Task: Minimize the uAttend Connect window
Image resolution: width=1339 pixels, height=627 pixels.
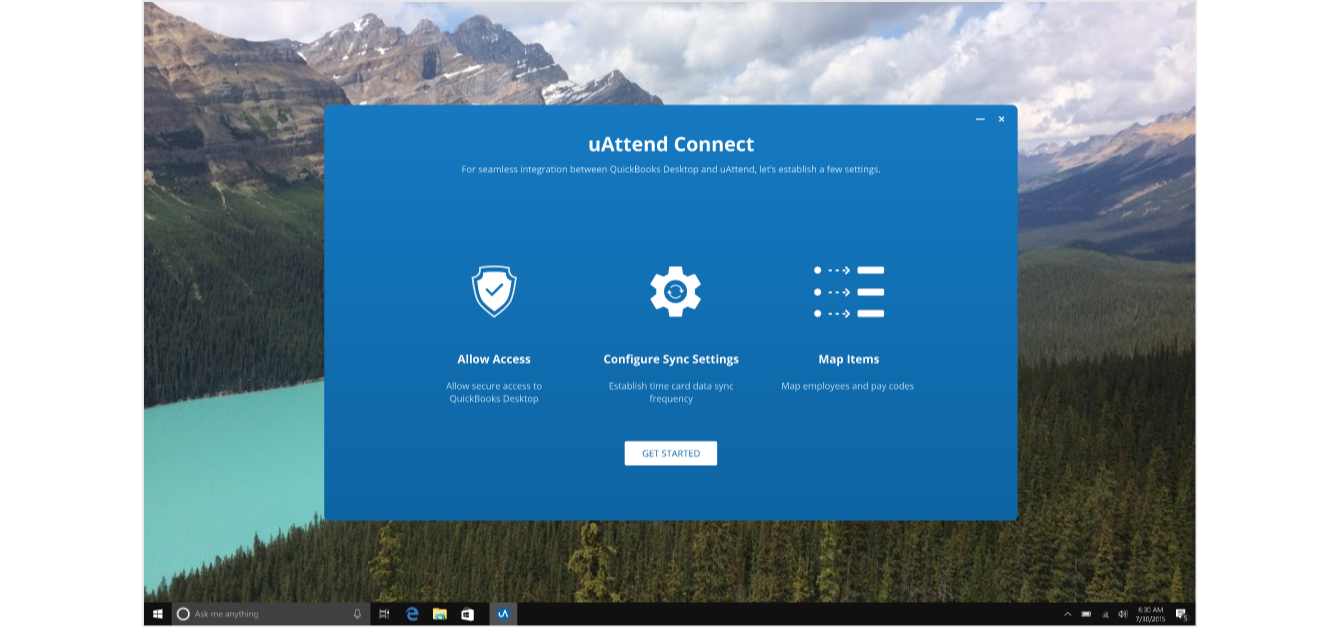Action: 980,119
